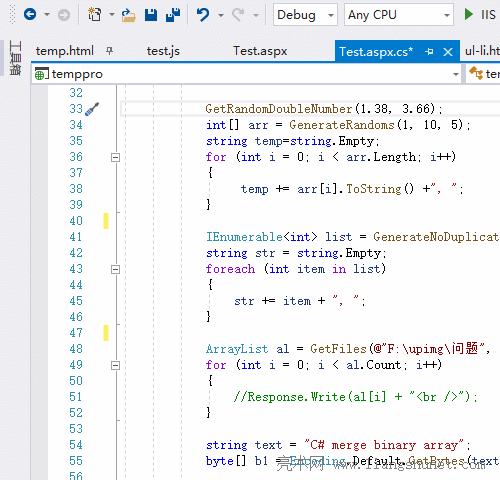Toggle pin on Test.aspx.cs tab
The width and height of the screenshot is (500, 480).
coord(429,52)
